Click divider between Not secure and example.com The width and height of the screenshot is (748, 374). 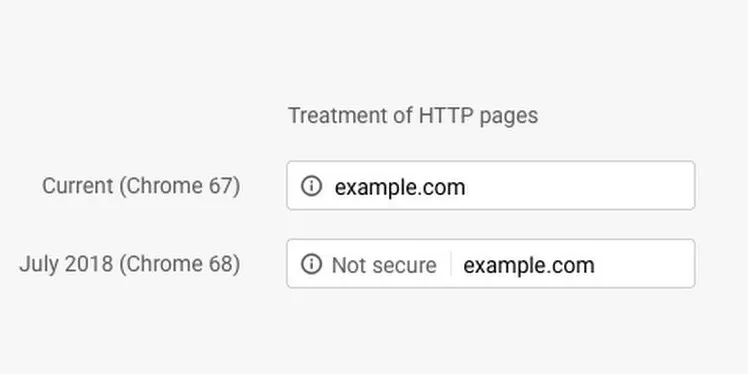tap(451, 264)
